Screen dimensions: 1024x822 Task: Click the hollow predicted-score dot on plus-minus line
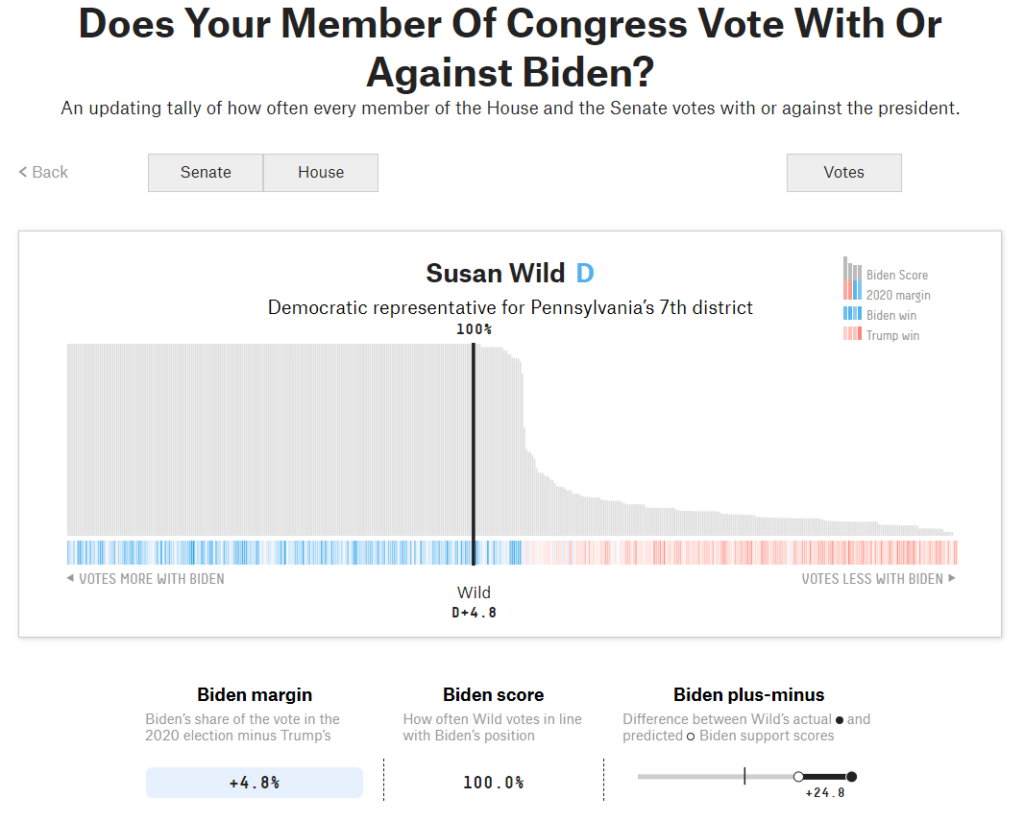pos(798,776)
